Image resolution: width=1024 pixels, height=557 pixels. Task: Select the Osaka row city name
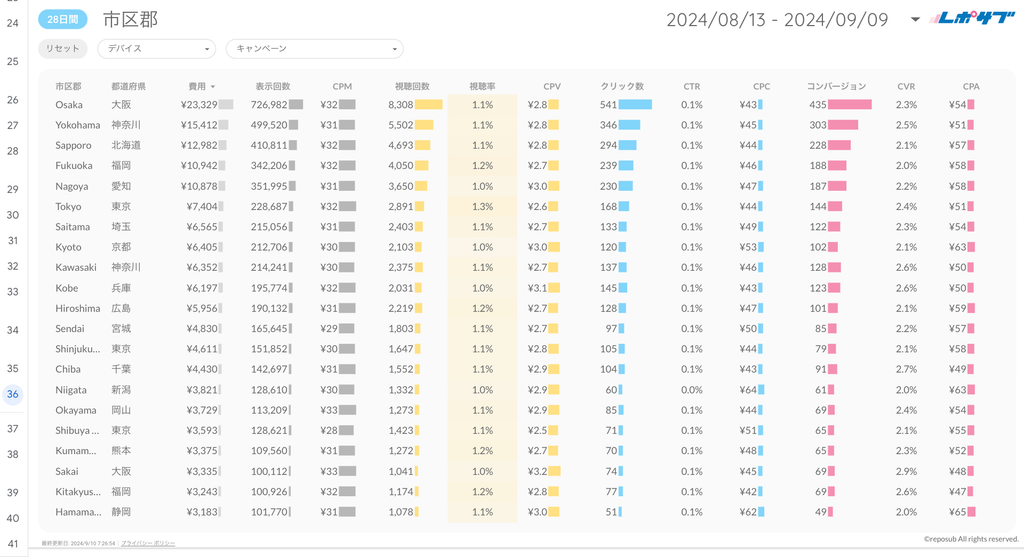69,105
